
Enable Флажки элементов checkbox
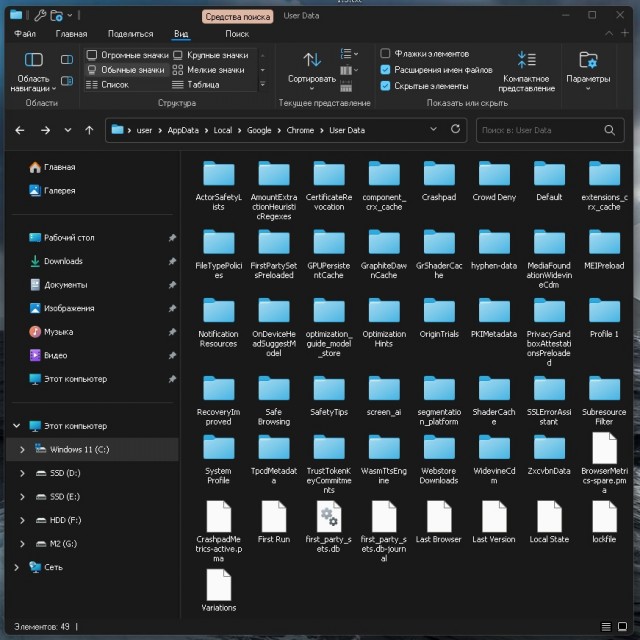point(385,53)
